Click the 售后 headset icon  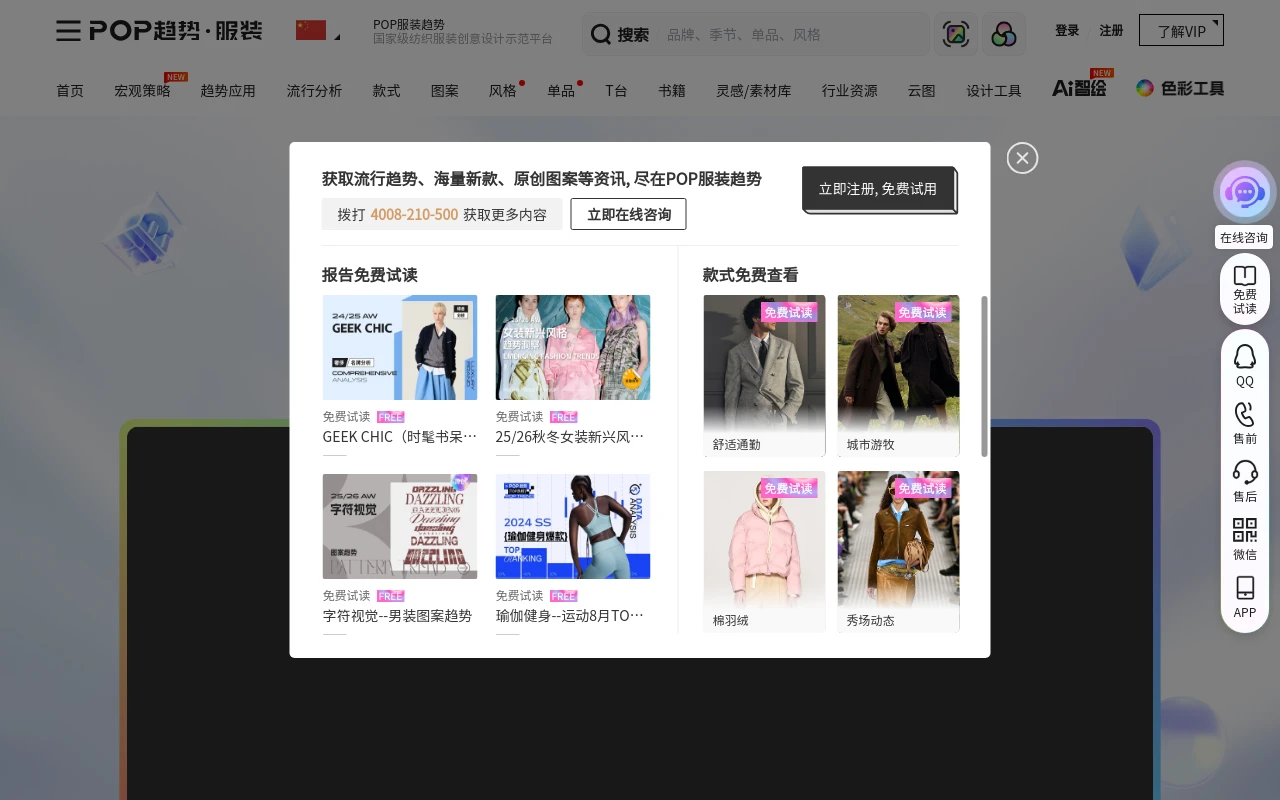[x=1244, y=472]
